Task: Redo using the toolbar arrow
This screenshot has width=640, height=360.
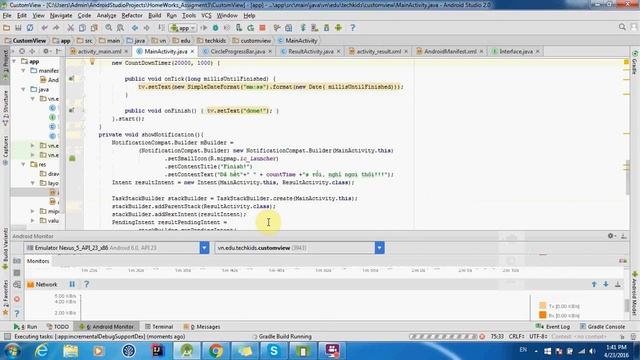Action: [56, 28]
